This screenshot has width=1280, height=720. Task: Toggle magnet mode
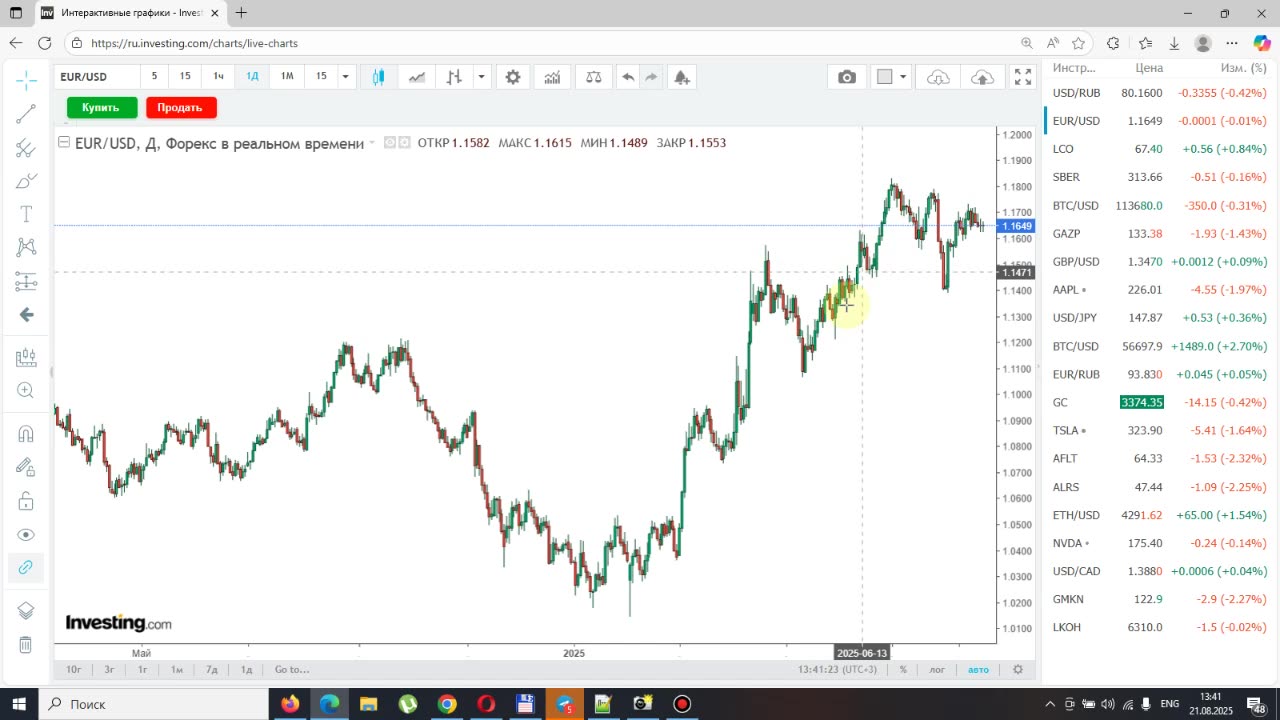26,433
